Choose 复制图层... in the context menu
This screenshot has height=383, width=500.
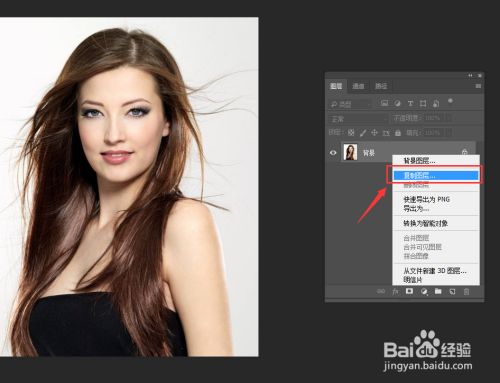point(436,175)
